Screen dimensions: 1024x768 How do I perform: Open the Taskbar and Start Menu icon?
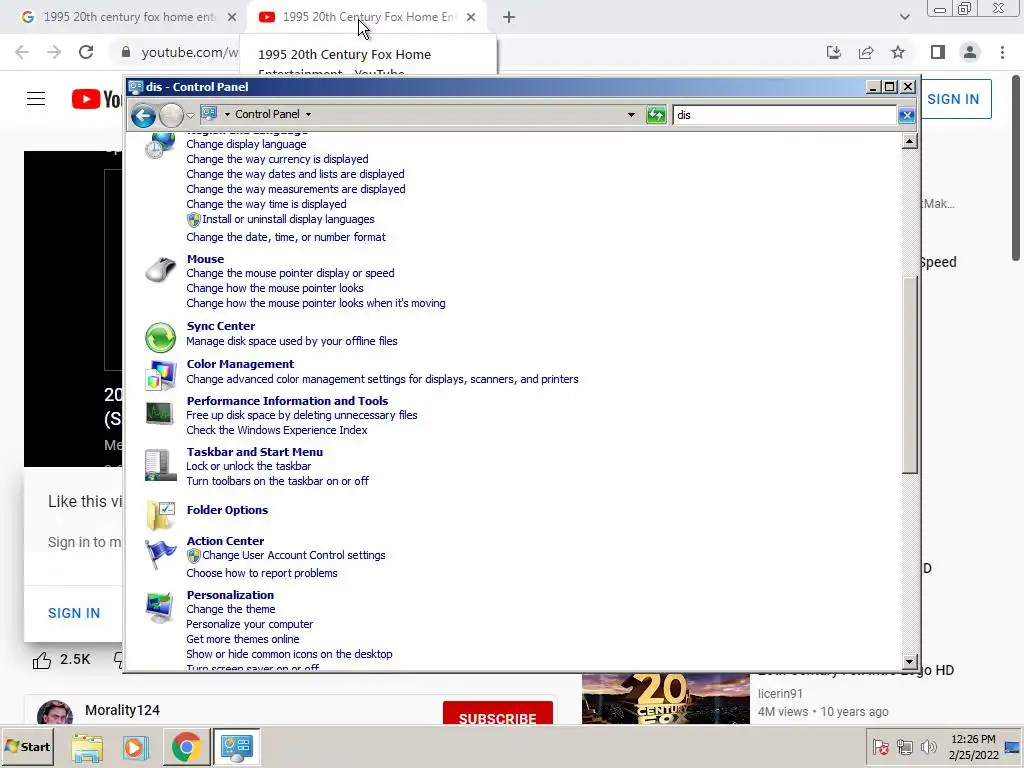coord(160,465)
